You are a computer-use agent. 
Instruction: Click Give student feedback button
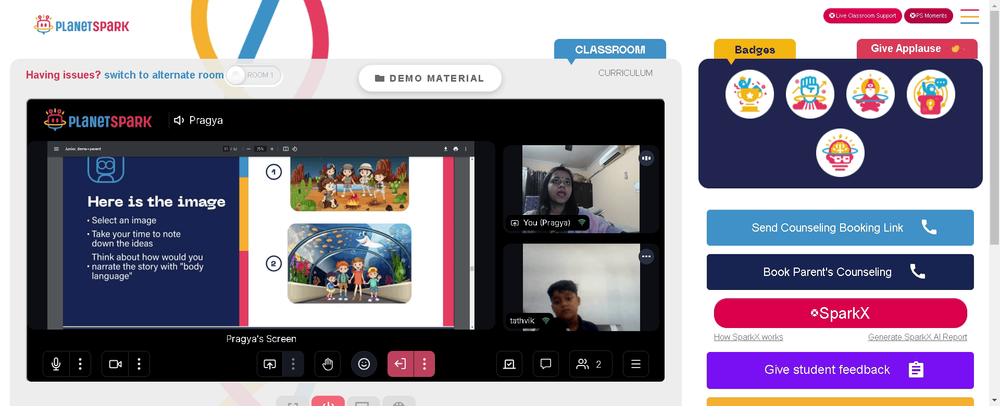click(x=840, y=370)
